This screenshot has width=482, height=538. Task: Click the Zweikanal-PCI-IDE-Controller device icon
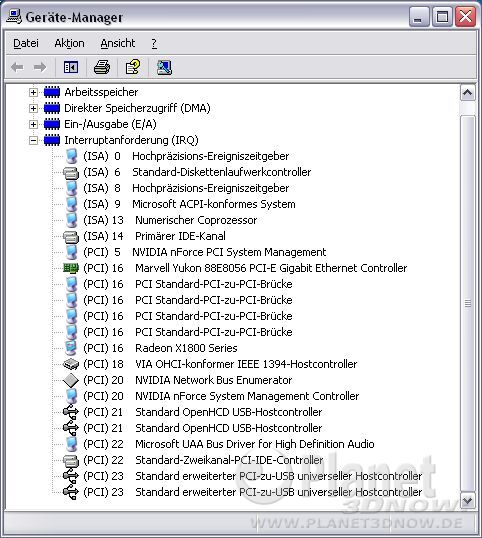71,460
